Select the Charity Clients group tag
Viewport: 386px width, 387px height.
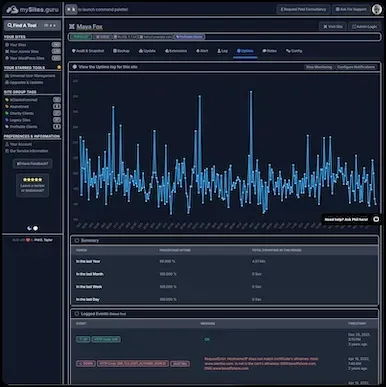coord(21,113)
